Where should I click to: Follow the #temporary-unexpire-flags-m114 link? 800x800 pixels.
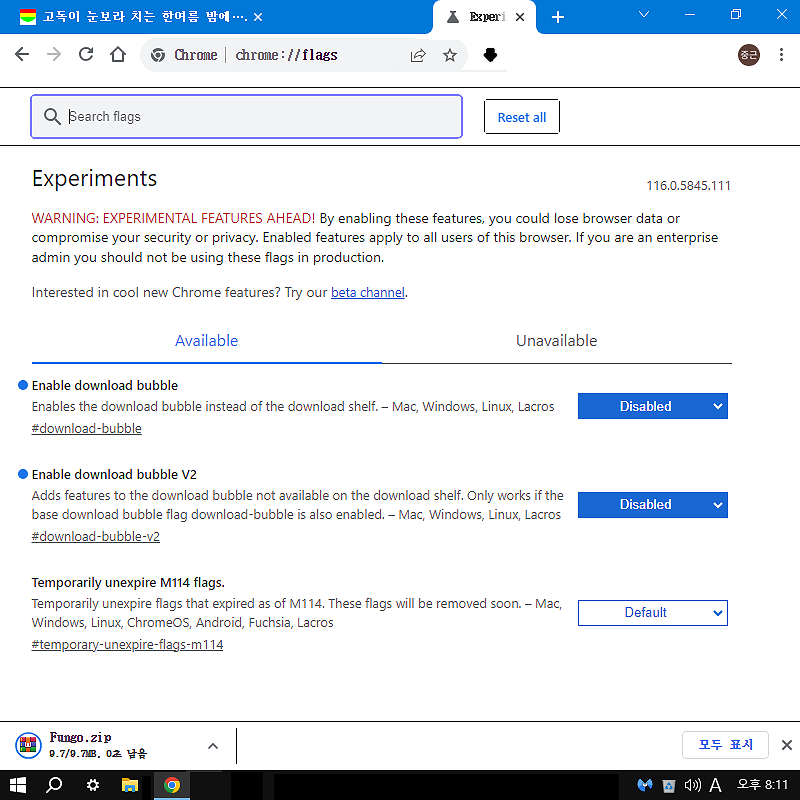[x=127, y=645]
